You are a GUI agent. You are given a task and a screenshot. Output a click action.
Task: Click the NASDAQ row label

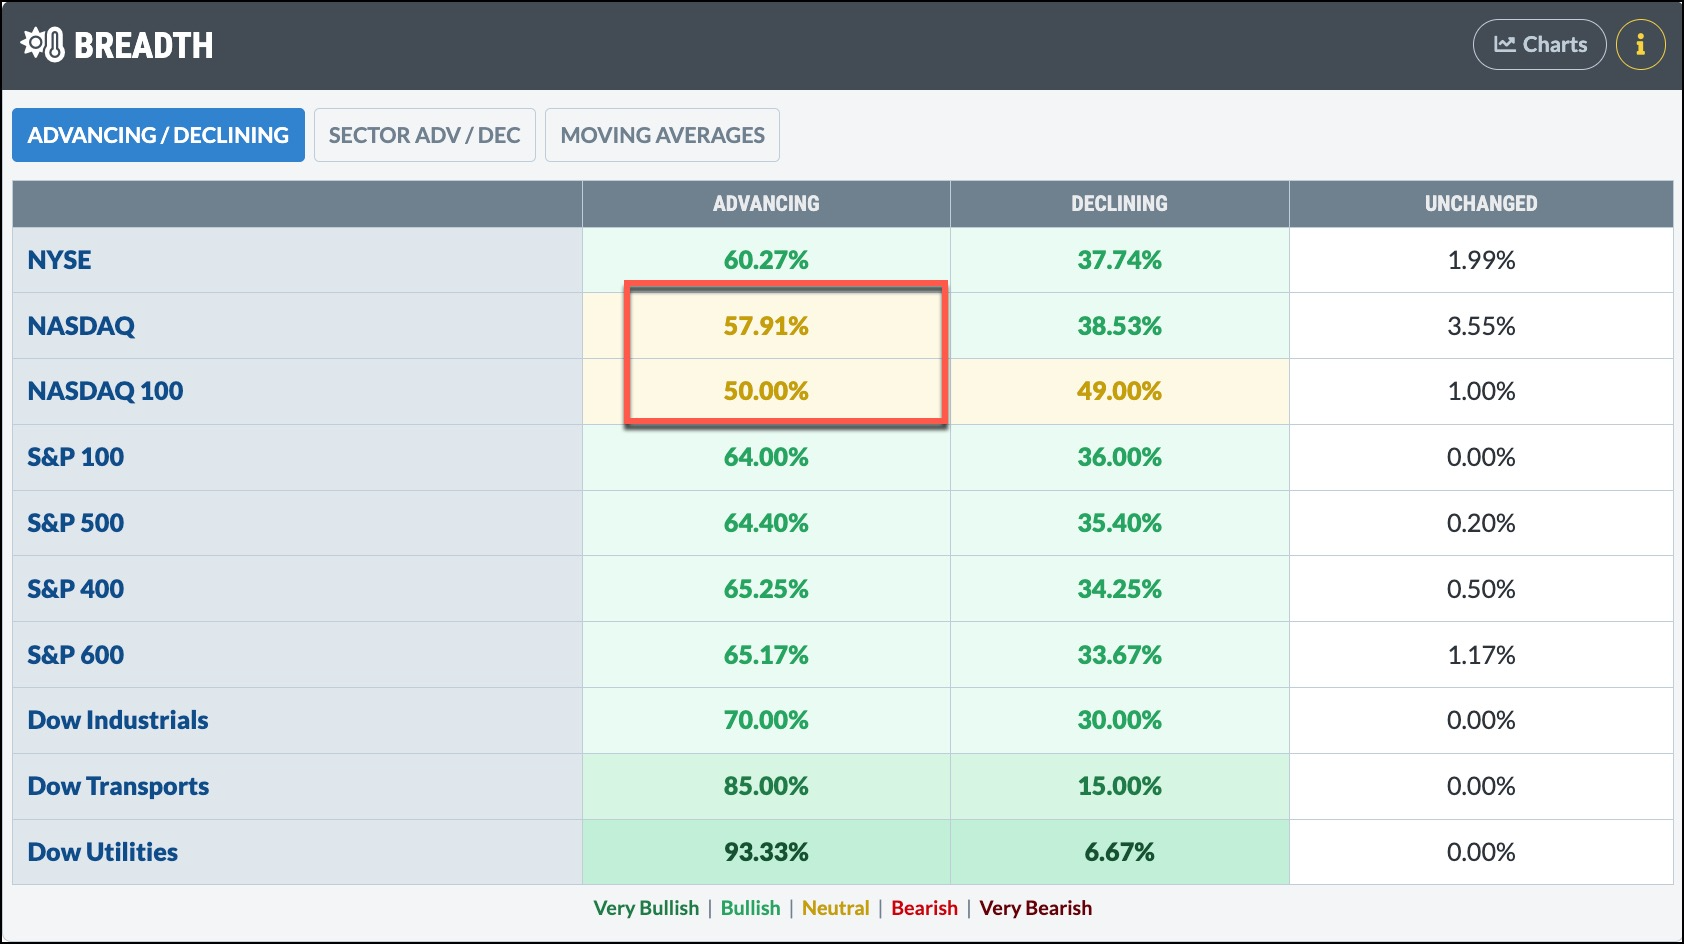tap(81, 326)
